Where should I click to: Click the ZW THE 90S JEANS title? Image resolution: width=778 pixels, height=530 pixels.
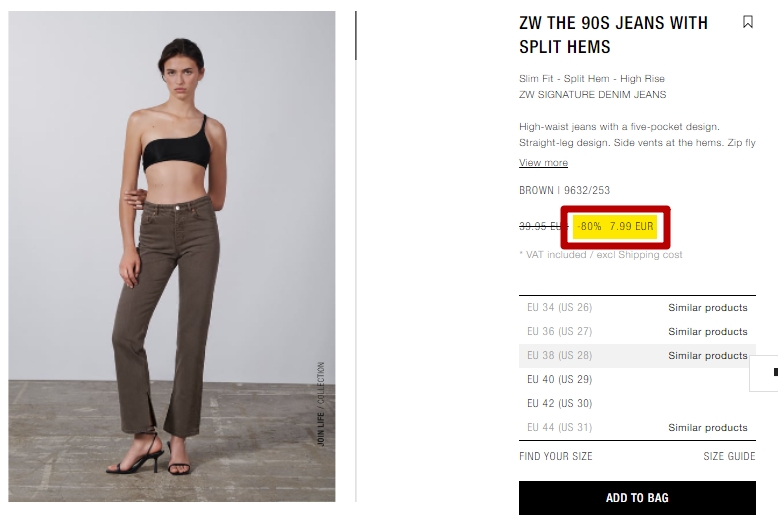pos(613,35)
